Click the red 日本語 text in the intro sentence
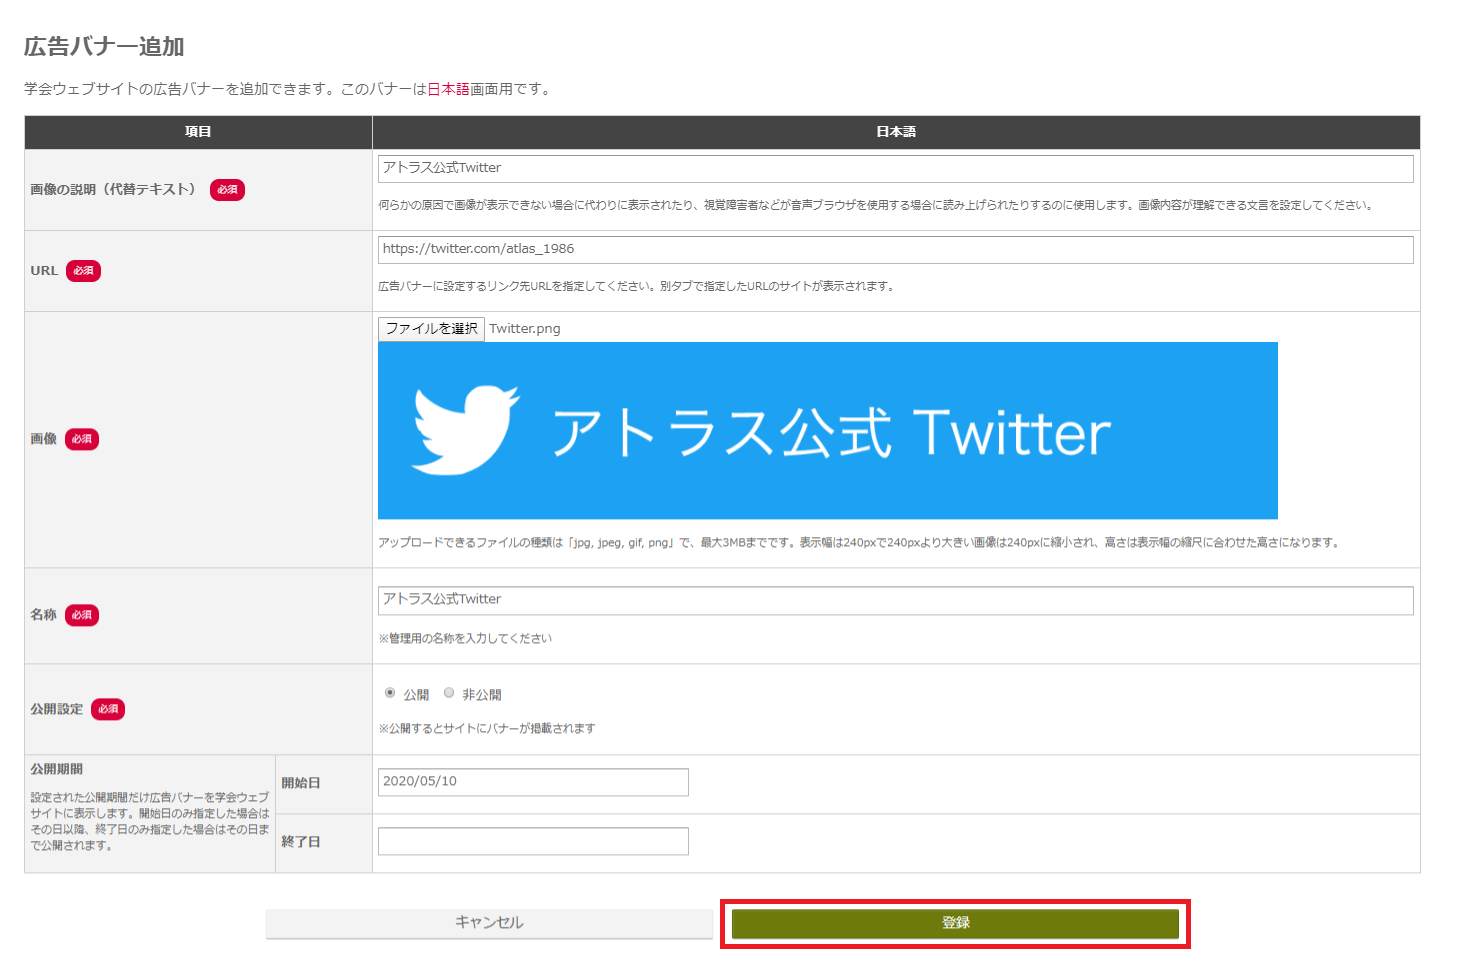The height and width of the screenshot is (963, 1463). (x=448, y=89)
